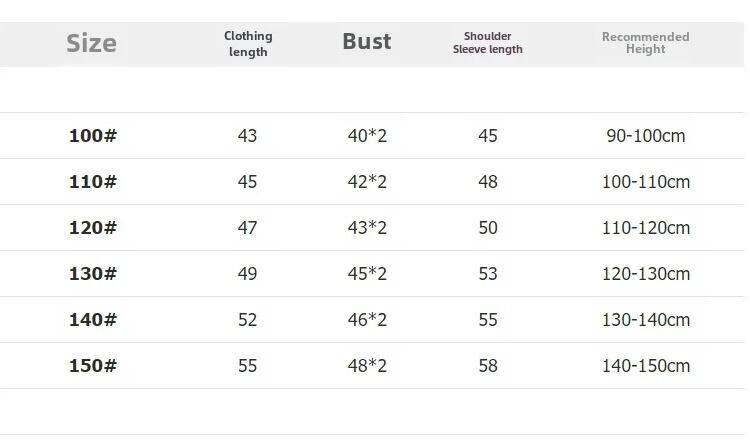Click the 130# size row label

click(x=93, y=274)
